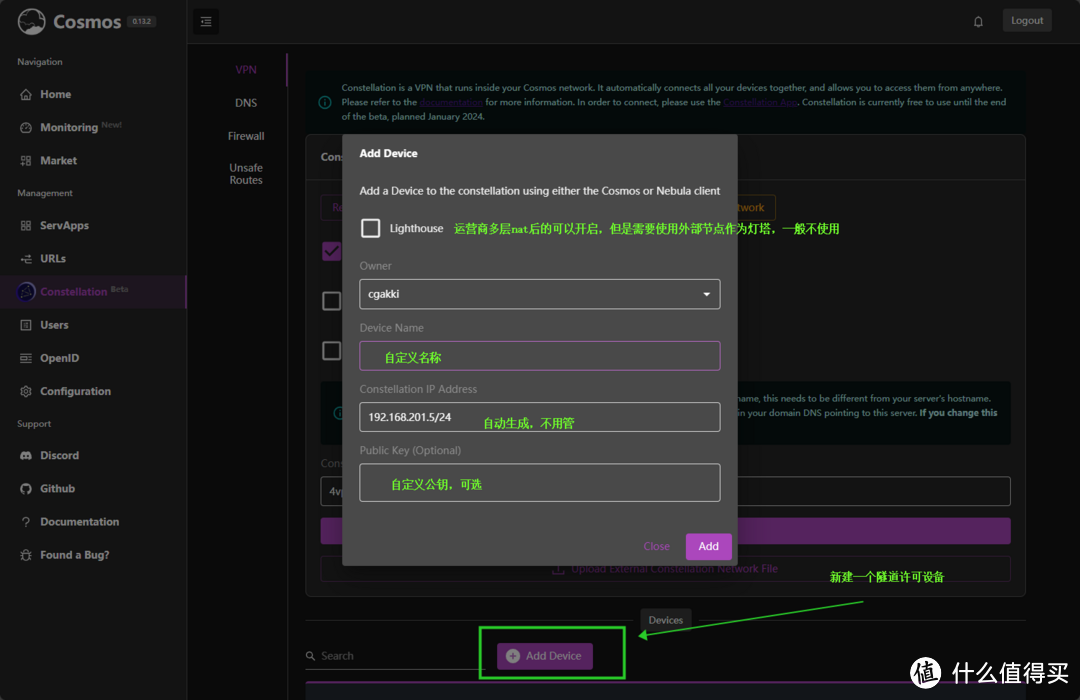This screenshot has width=1080, height=700.
Task: Click the Found a Bug icon
Action: click(26, 555)
